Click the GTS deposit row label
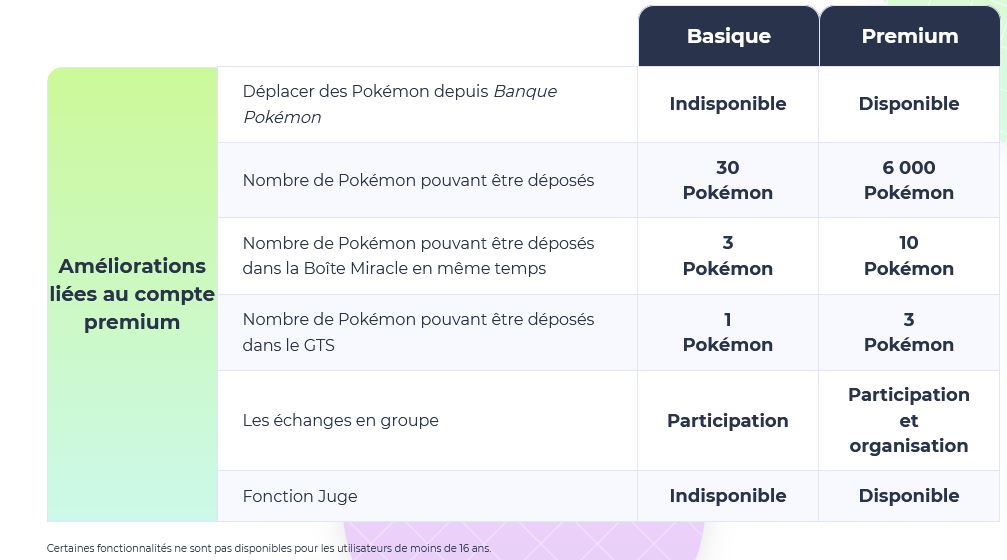This screenshot has height=560, width=1007. 418,332
